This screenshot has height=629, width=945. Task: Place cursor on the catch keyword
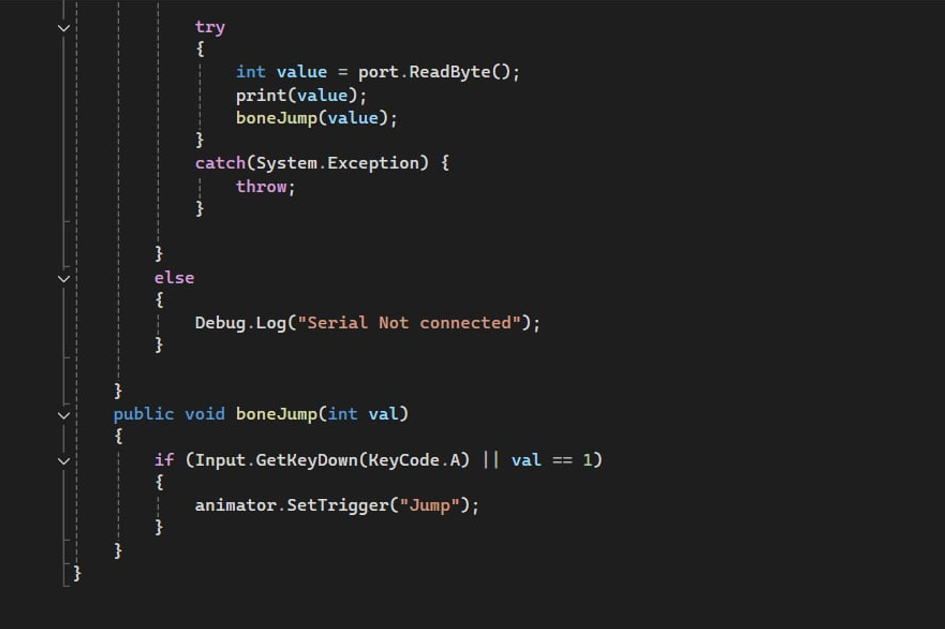point(220,163)
